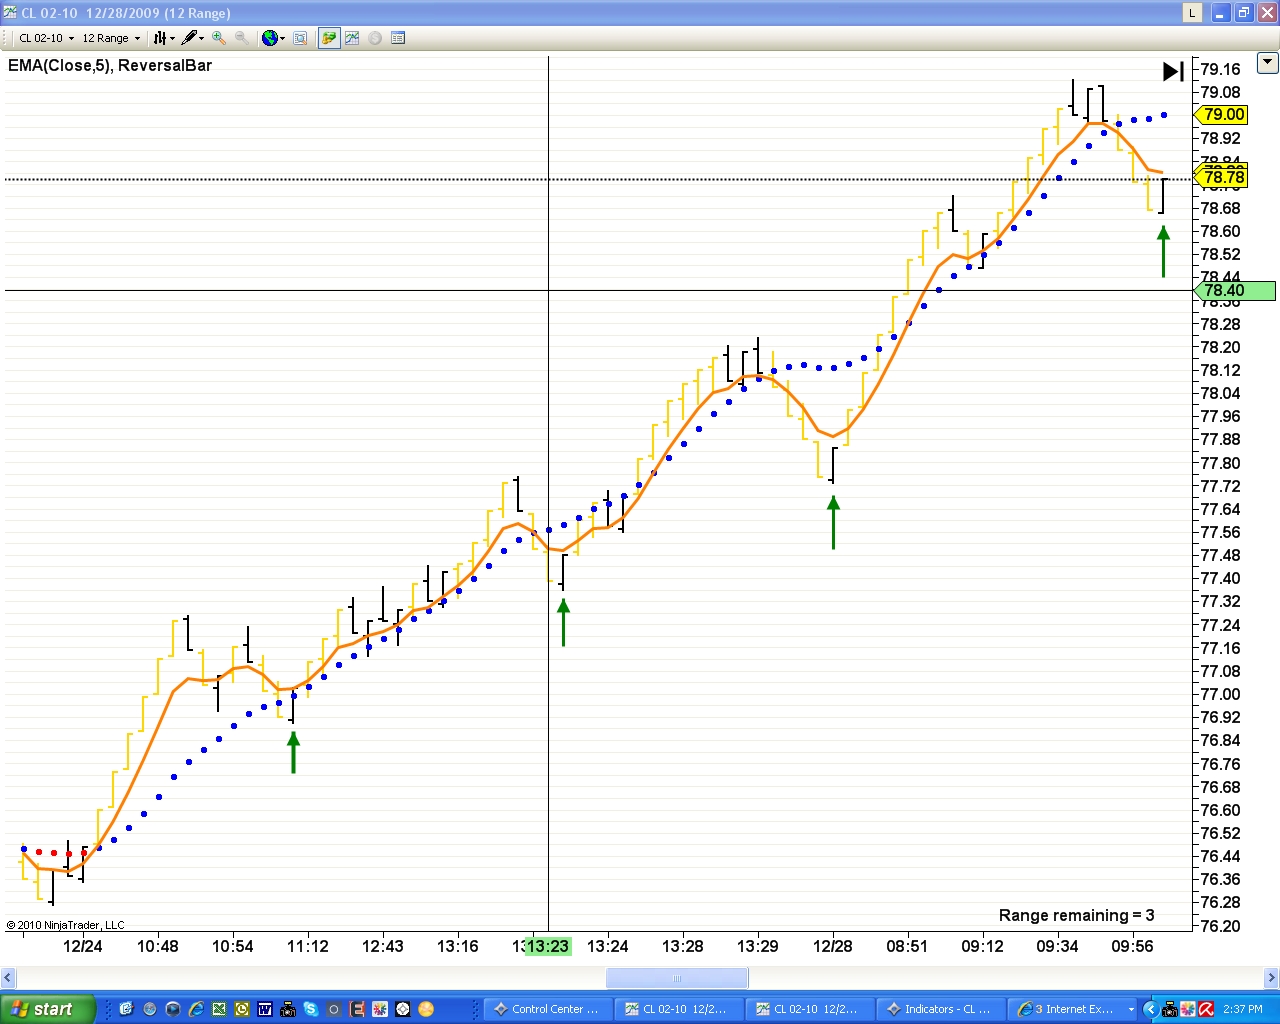The height and width of the screenshot is (1024, 1280).
Task: Click the skip-to-latest-bar arrow icon
Action: tap(1173, 71)
